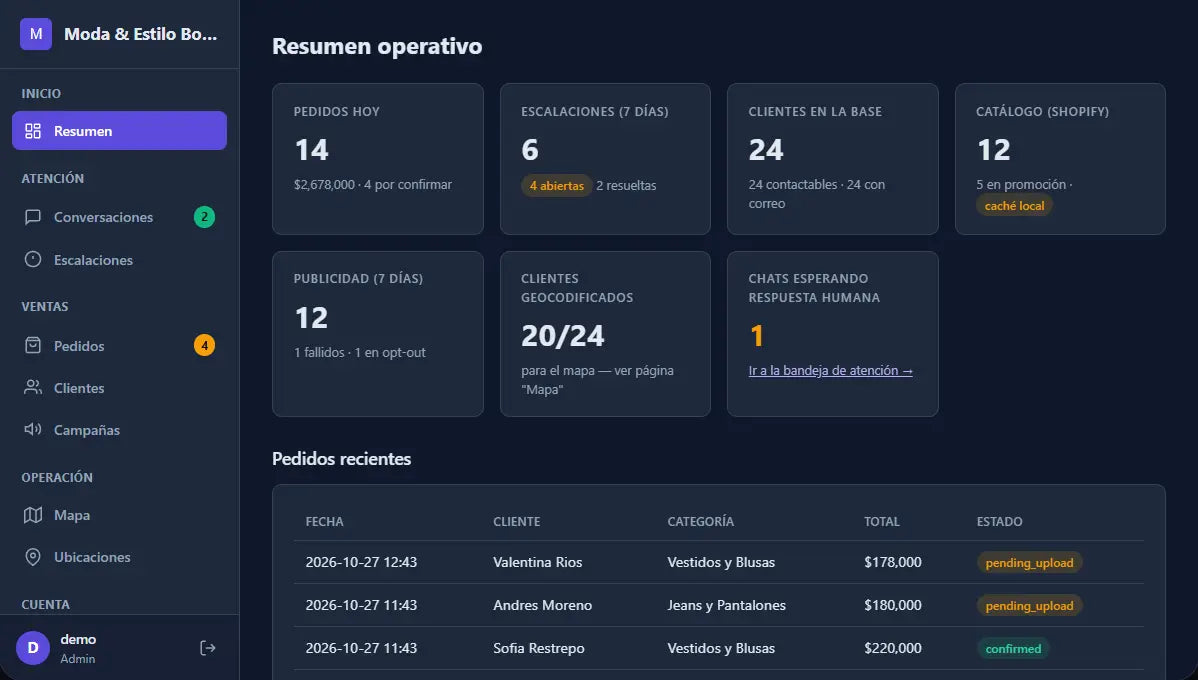Click the logout icon next to demo
Viewport: 1198px width, 680px height.
click(208, 648)
